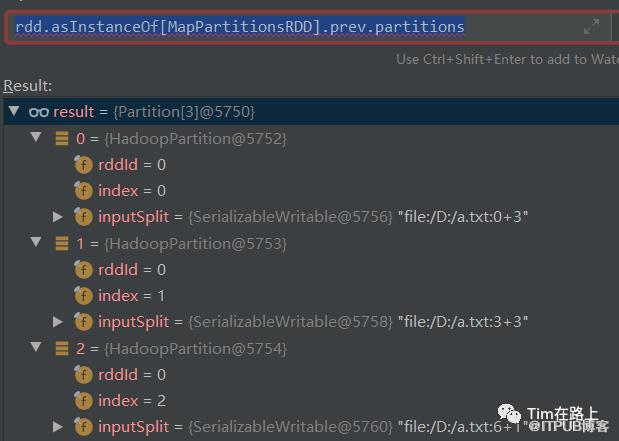
Task: Collapse the HadoopPartition@5754 node arrow
Action: (x=37, y=348)
